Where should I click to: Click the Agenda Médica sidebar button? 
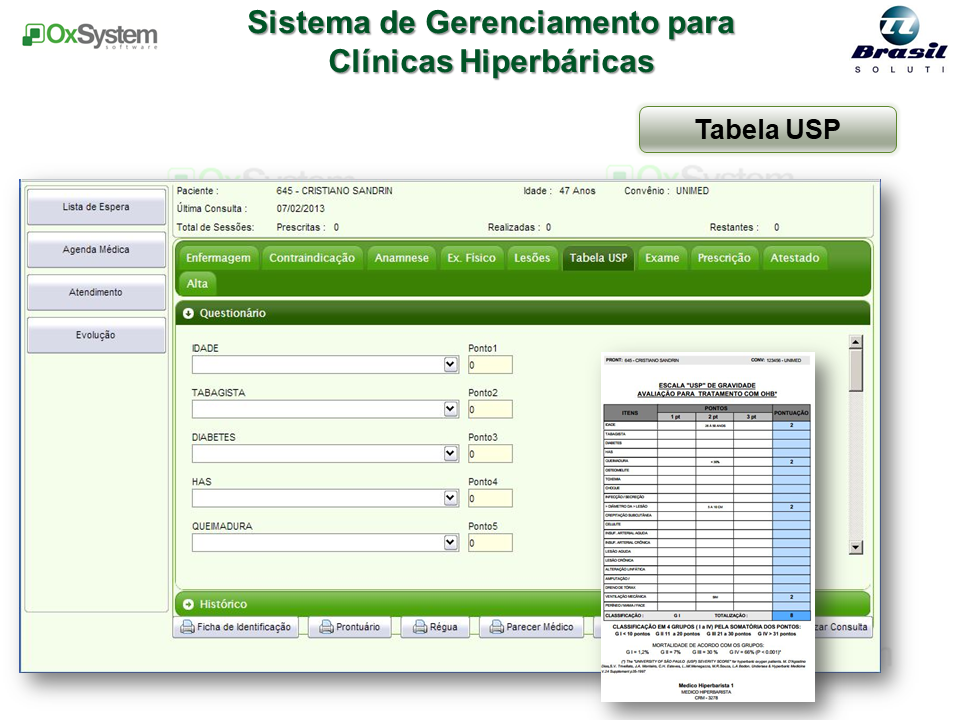click(96, 250)
